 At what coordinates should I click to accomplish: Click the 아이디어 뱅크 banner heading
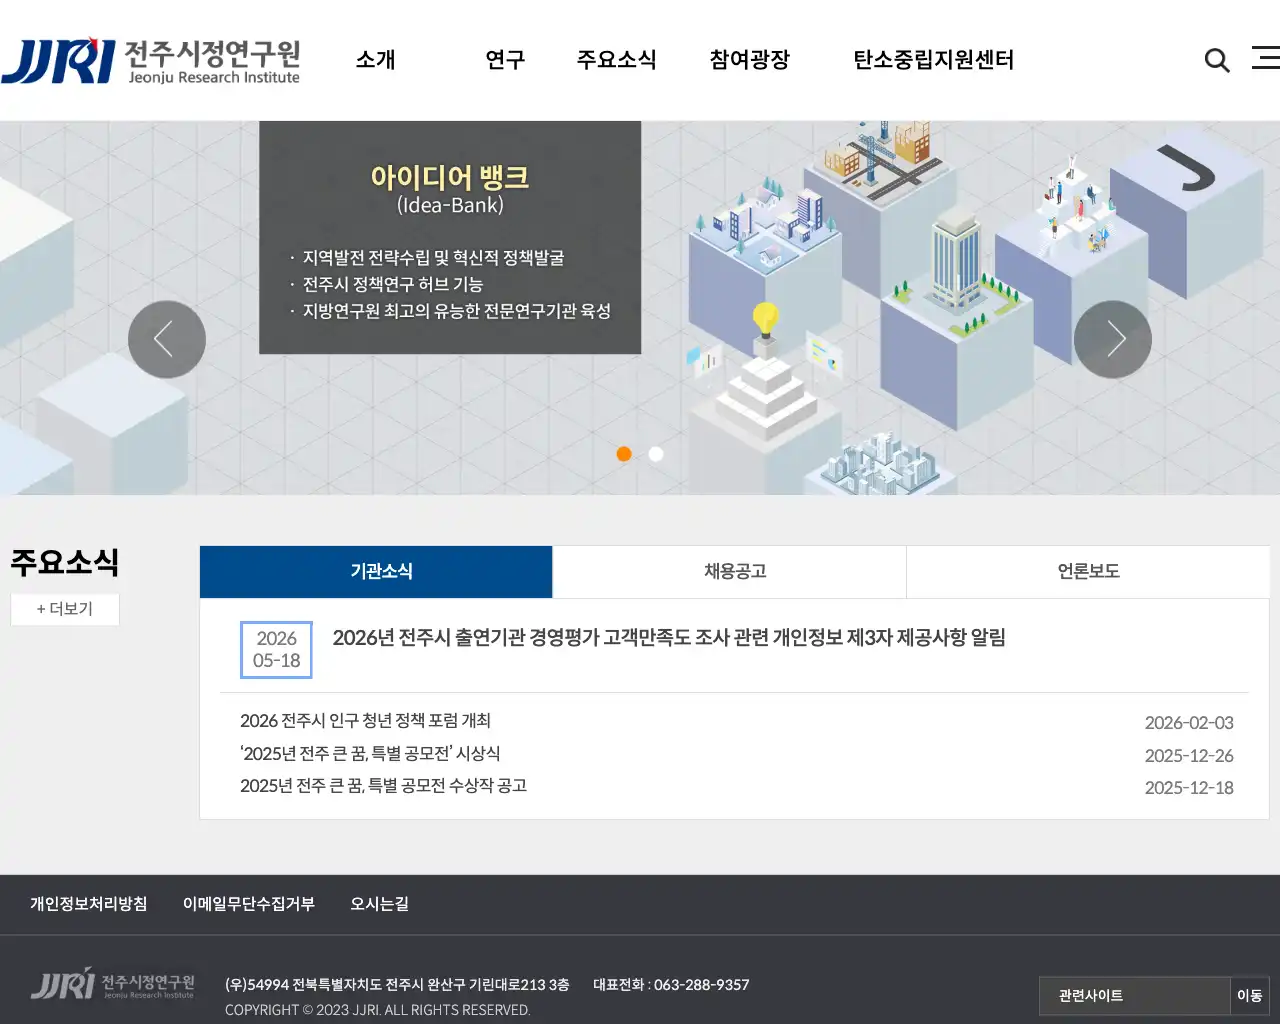450,178
